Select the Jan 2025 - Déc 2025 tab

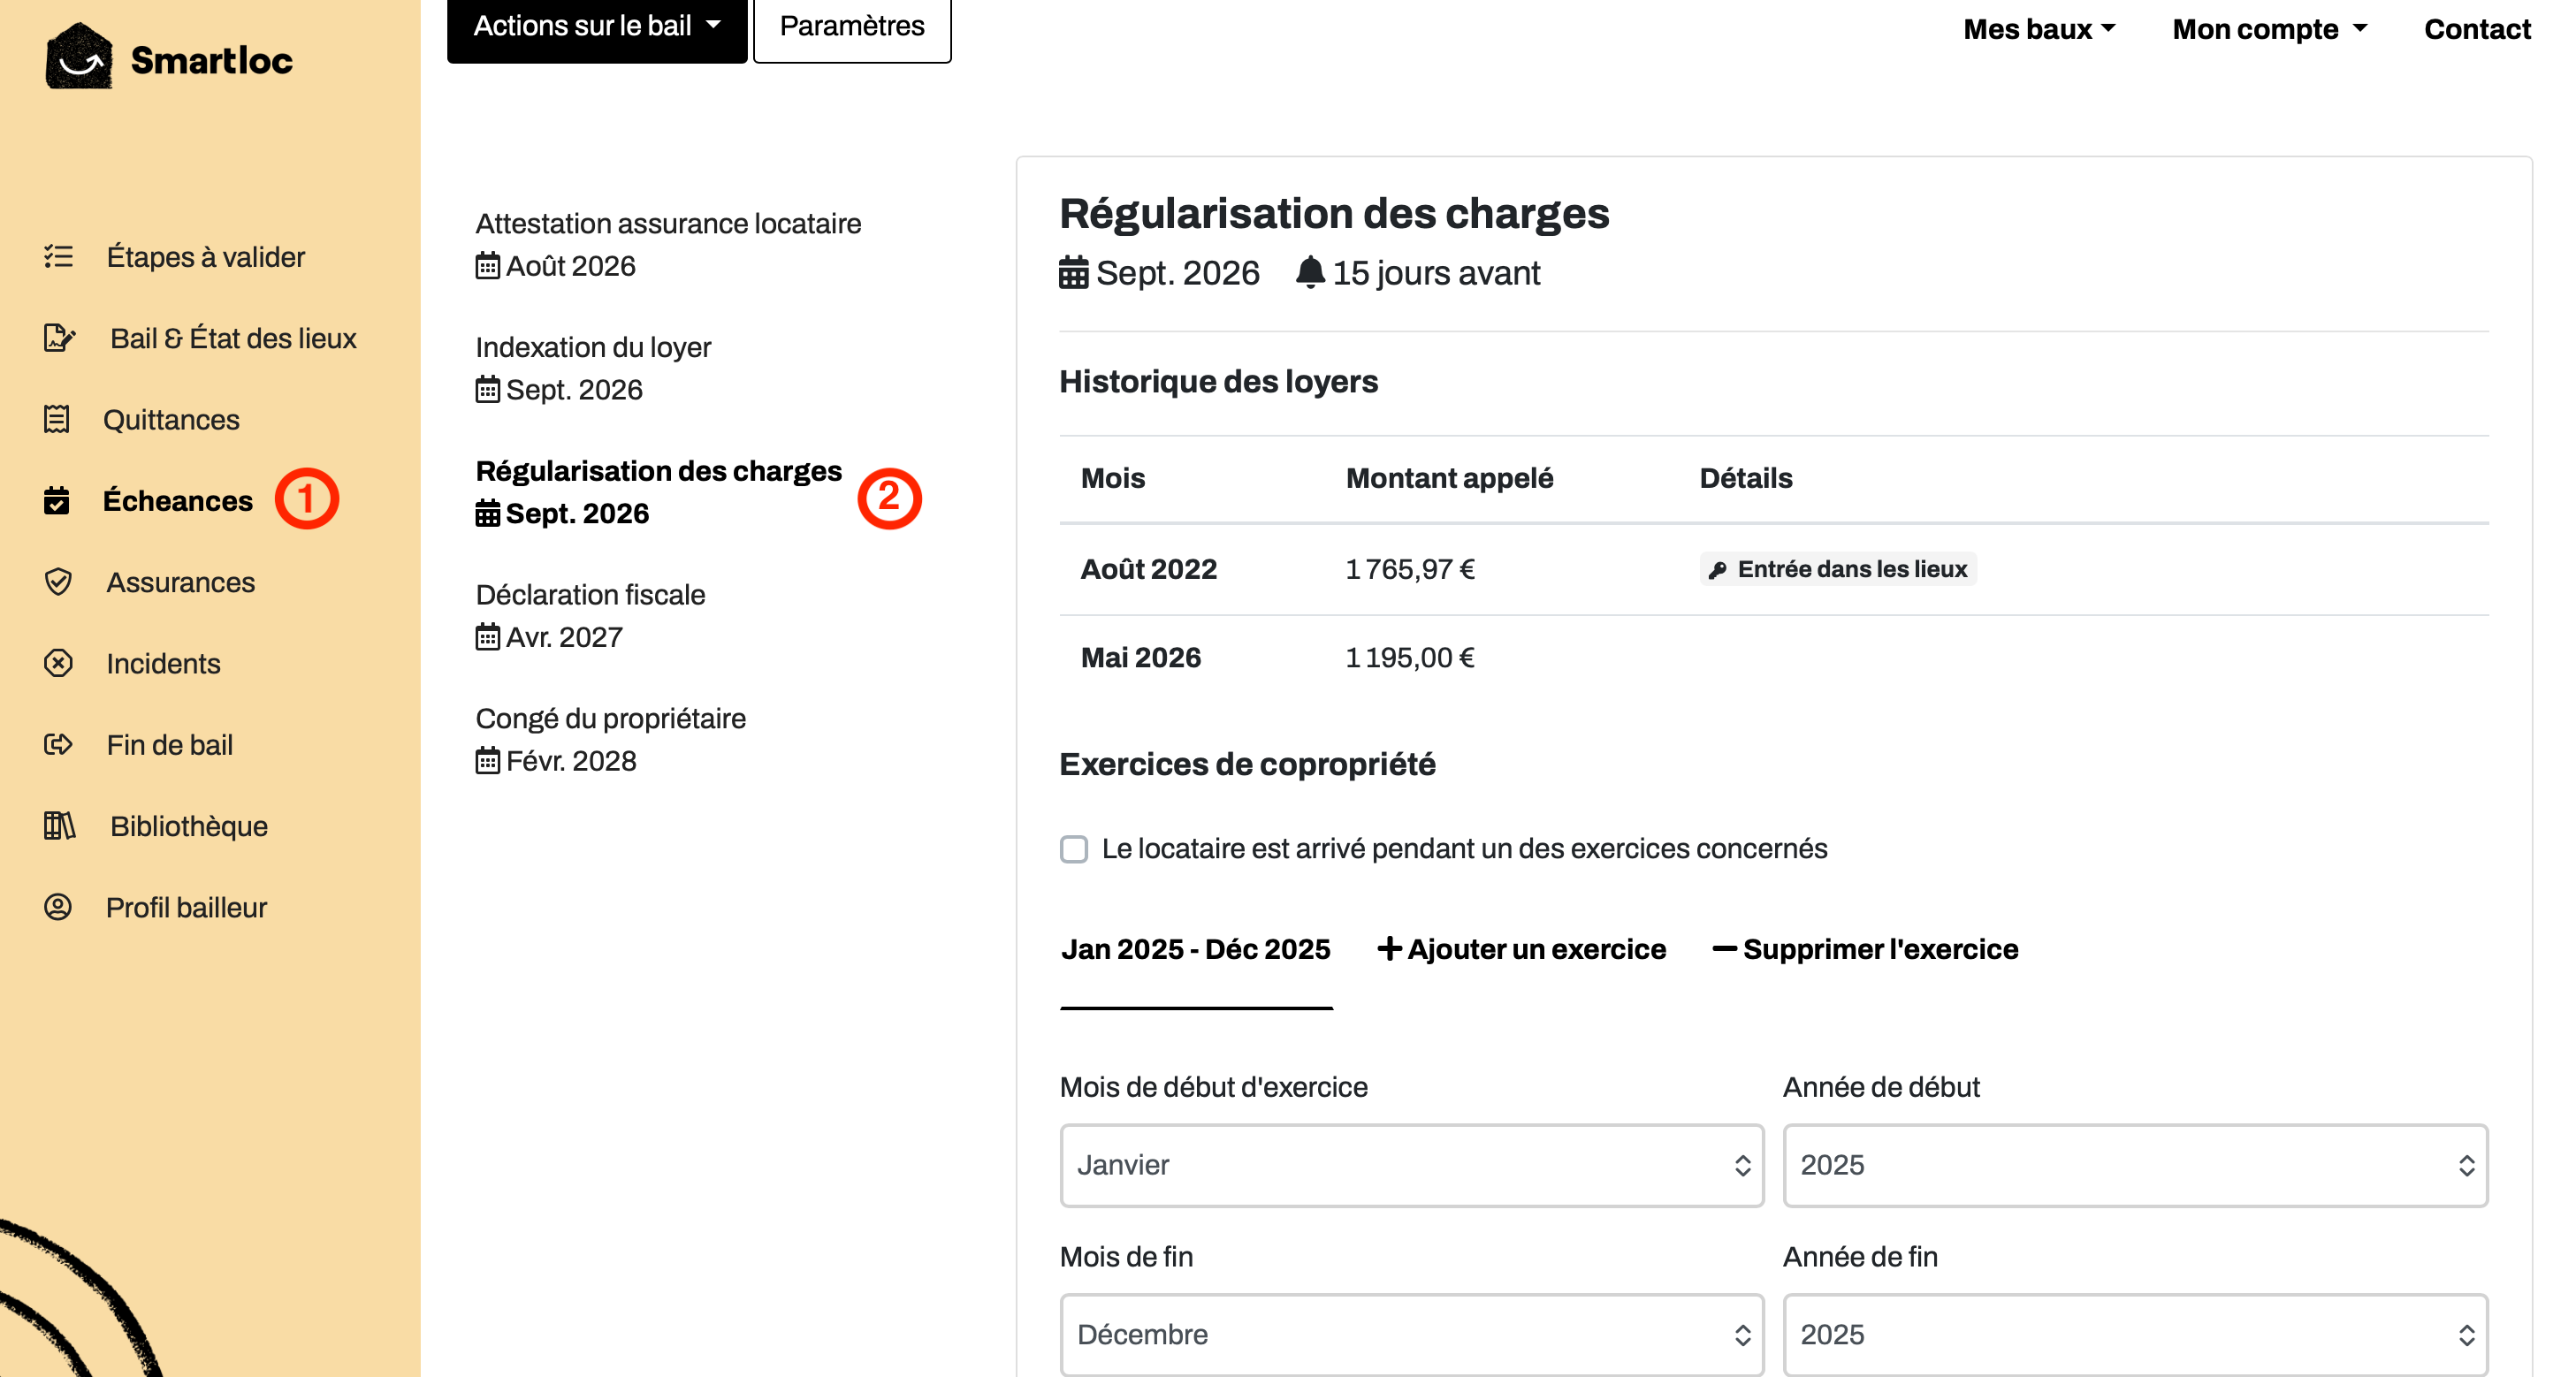coord(1196,949)
